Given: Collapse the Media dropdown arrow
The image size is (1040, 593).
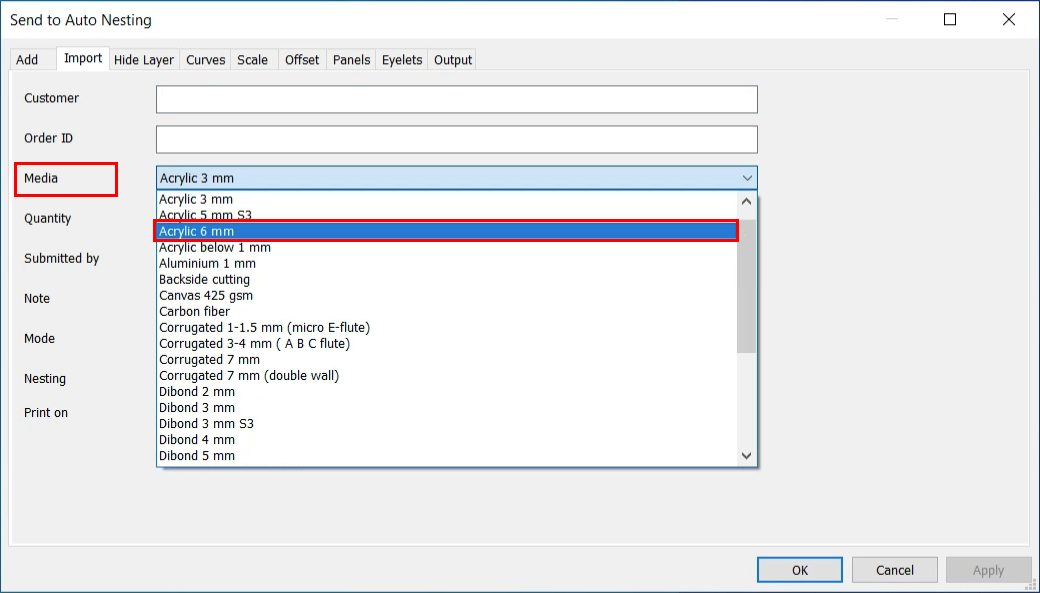Looking at the screenshot, I should [747, 178].
